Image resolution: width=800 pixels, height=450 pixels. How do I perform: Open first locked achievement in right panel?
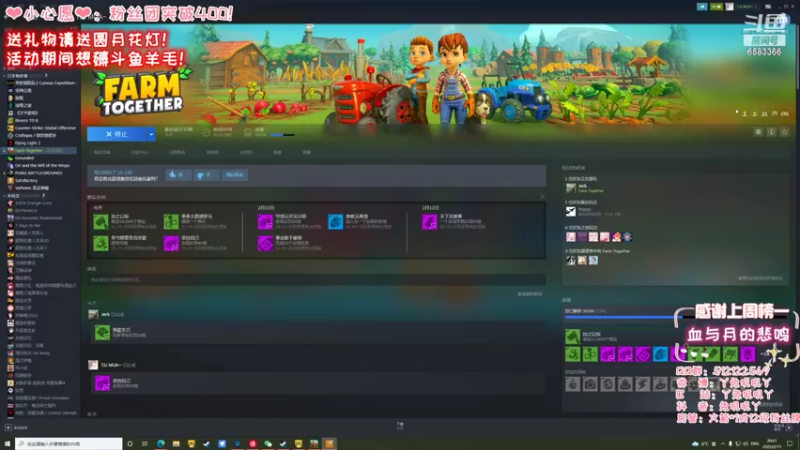pos(572,384)
